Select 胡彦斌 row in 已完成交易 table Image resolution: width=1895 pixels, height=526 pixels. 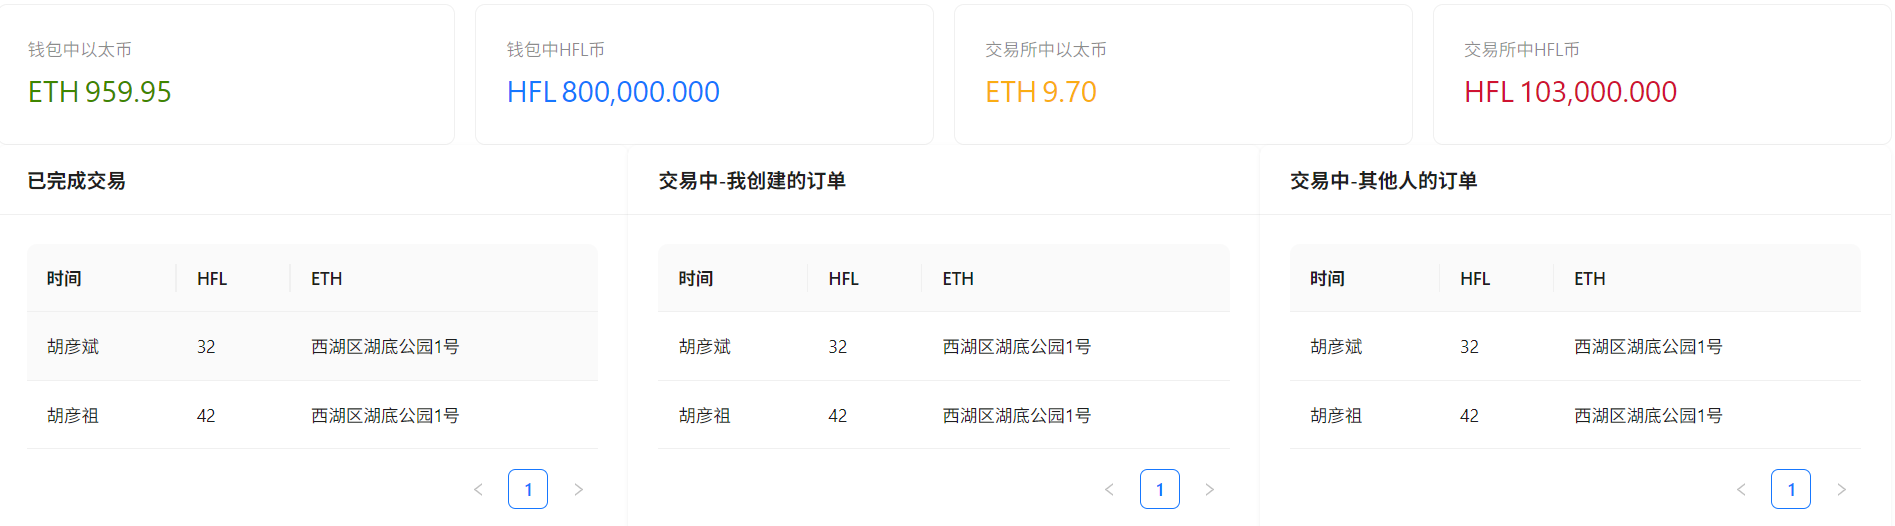click(x=312, y=347)
